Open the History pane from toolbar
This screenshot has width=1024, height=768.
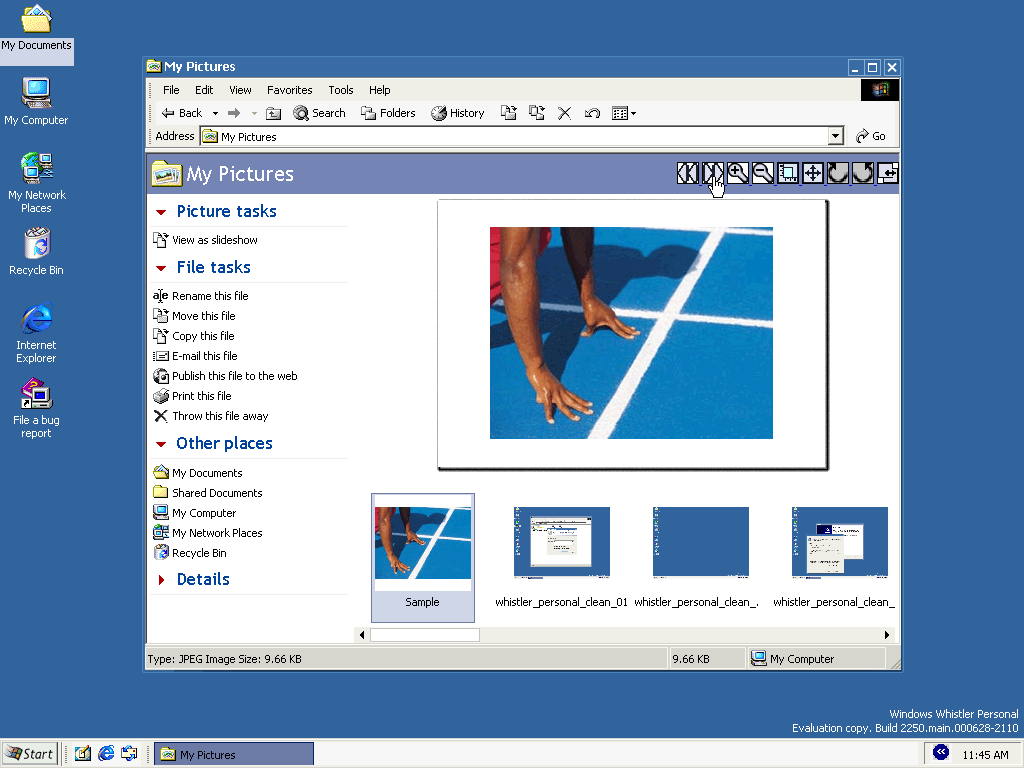coord(458,113)
